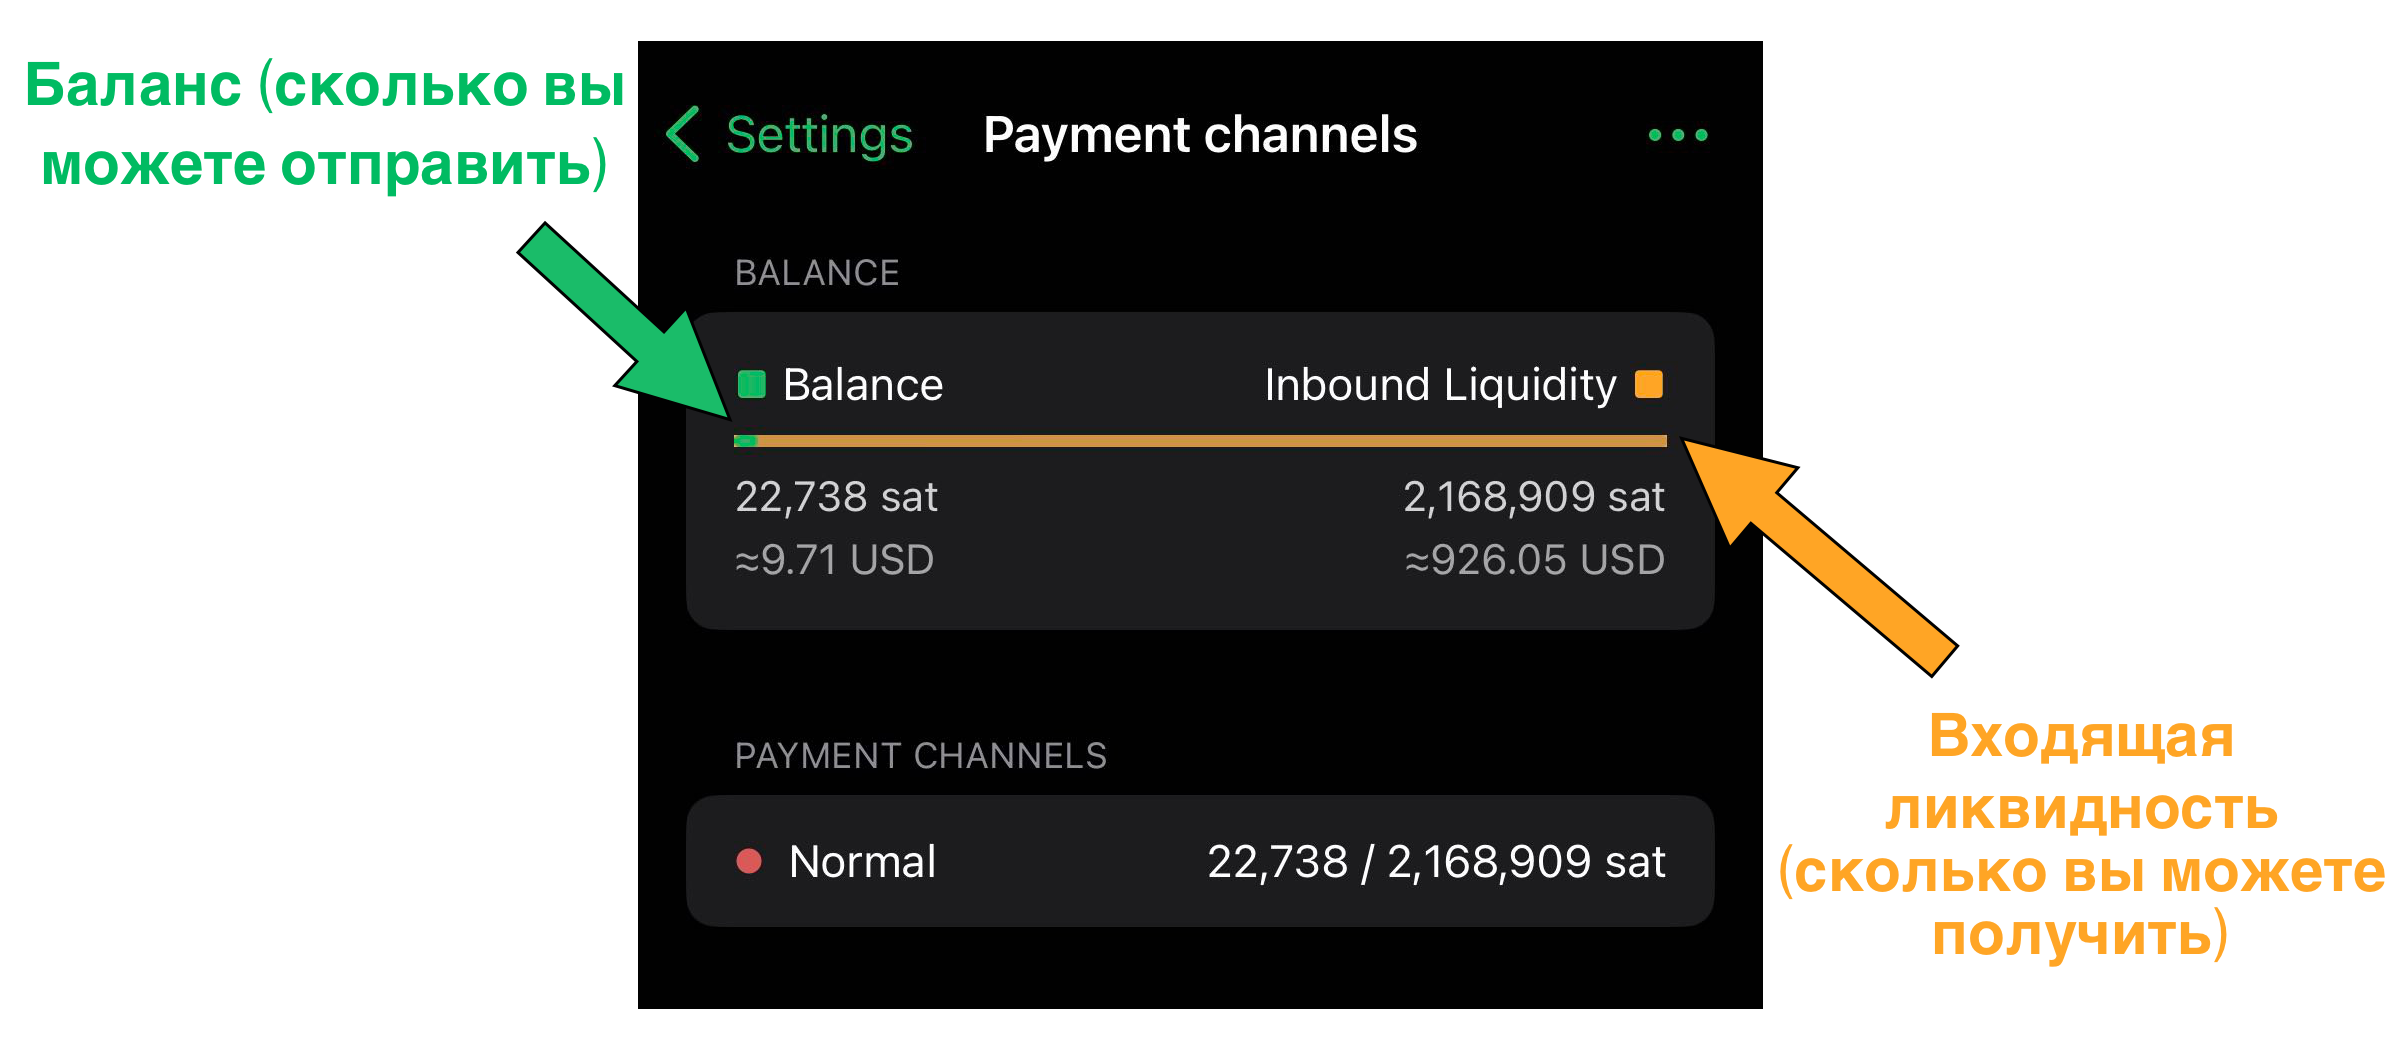Click the green Balance legend square
This screenshot has height=1050, width=2400.
click(x=751, y=384)
